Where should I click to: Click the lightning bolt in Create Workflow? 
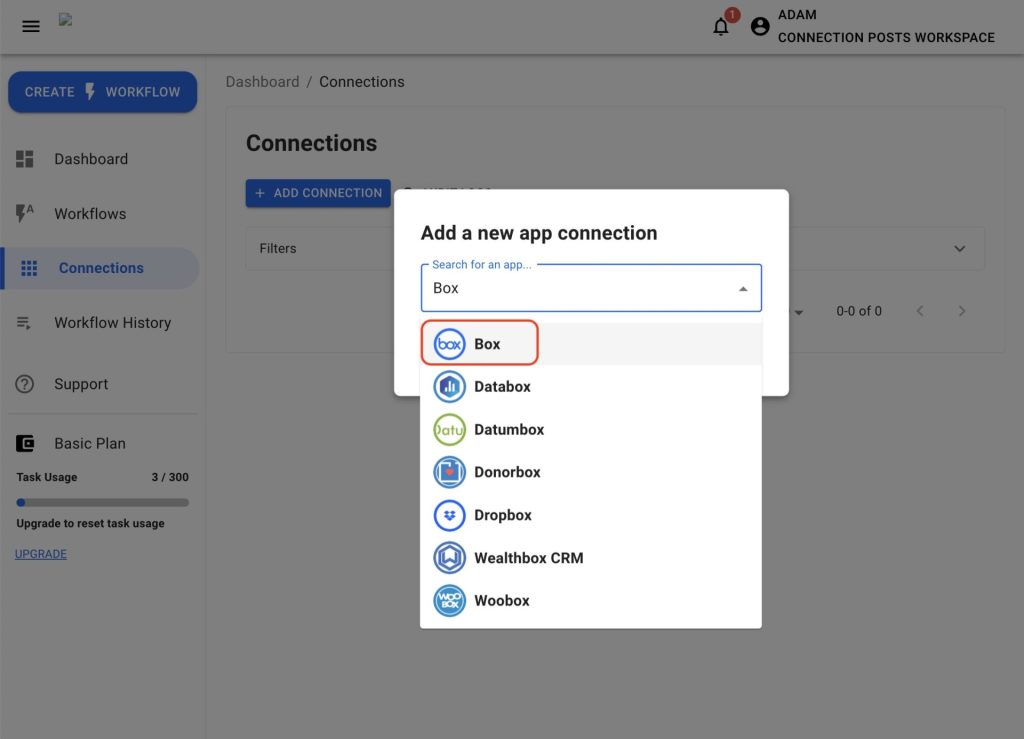point(90,91)
